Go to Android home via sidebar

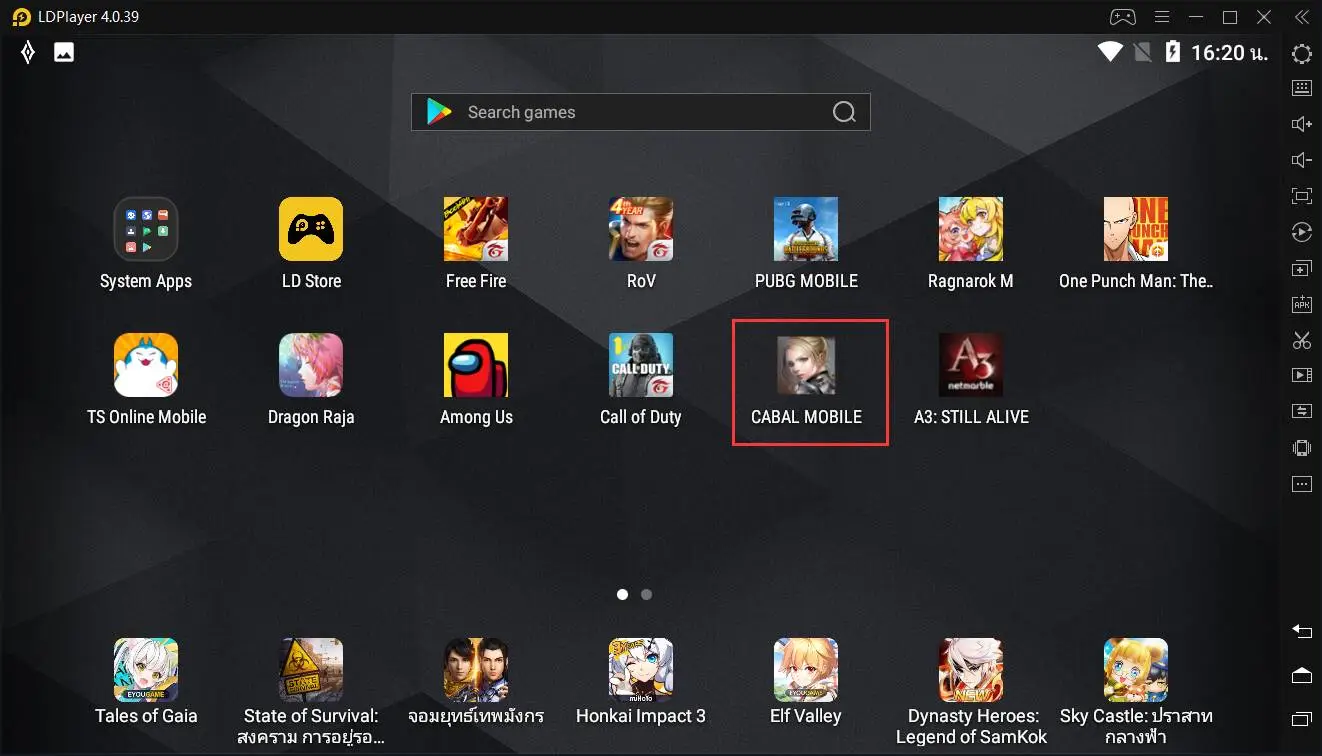click(x=1302, y=675)
